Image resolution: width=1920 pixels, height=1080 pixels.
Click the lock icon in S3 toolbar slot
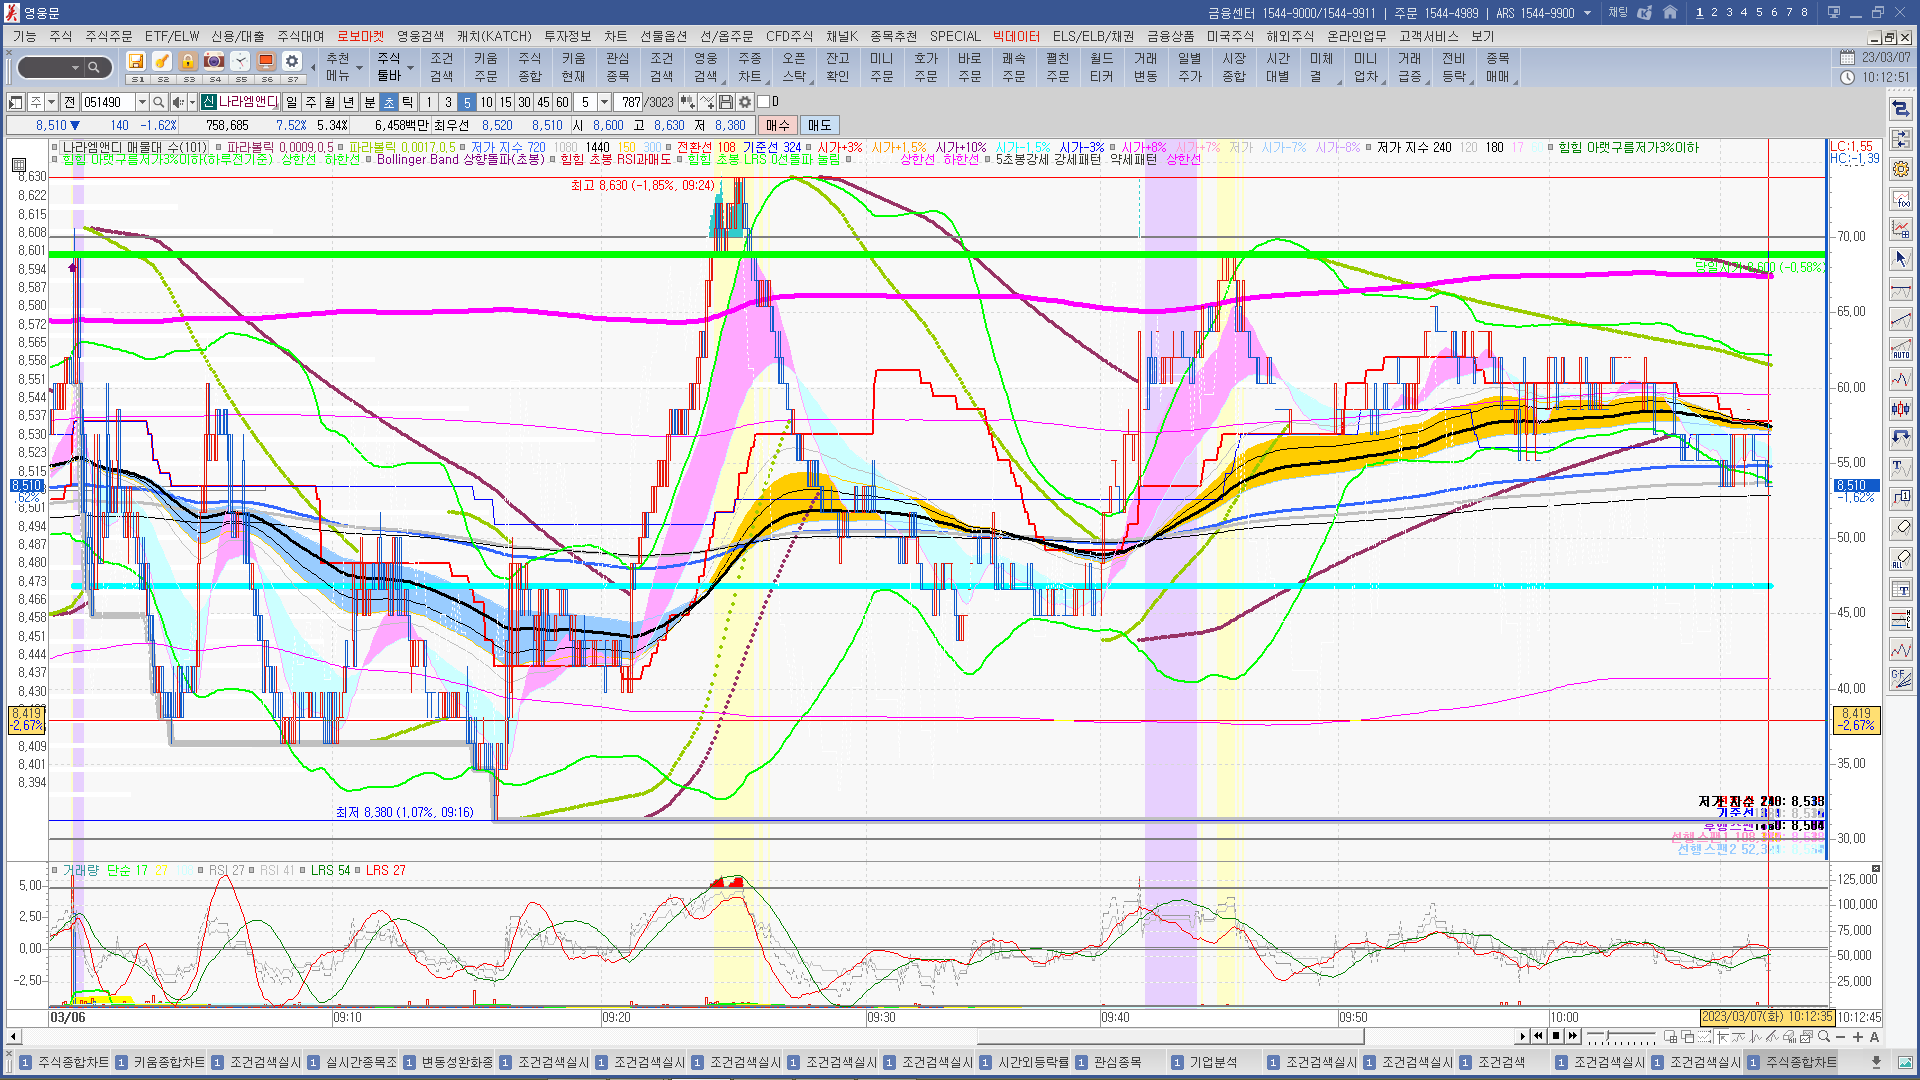click(x=188, y=62)
